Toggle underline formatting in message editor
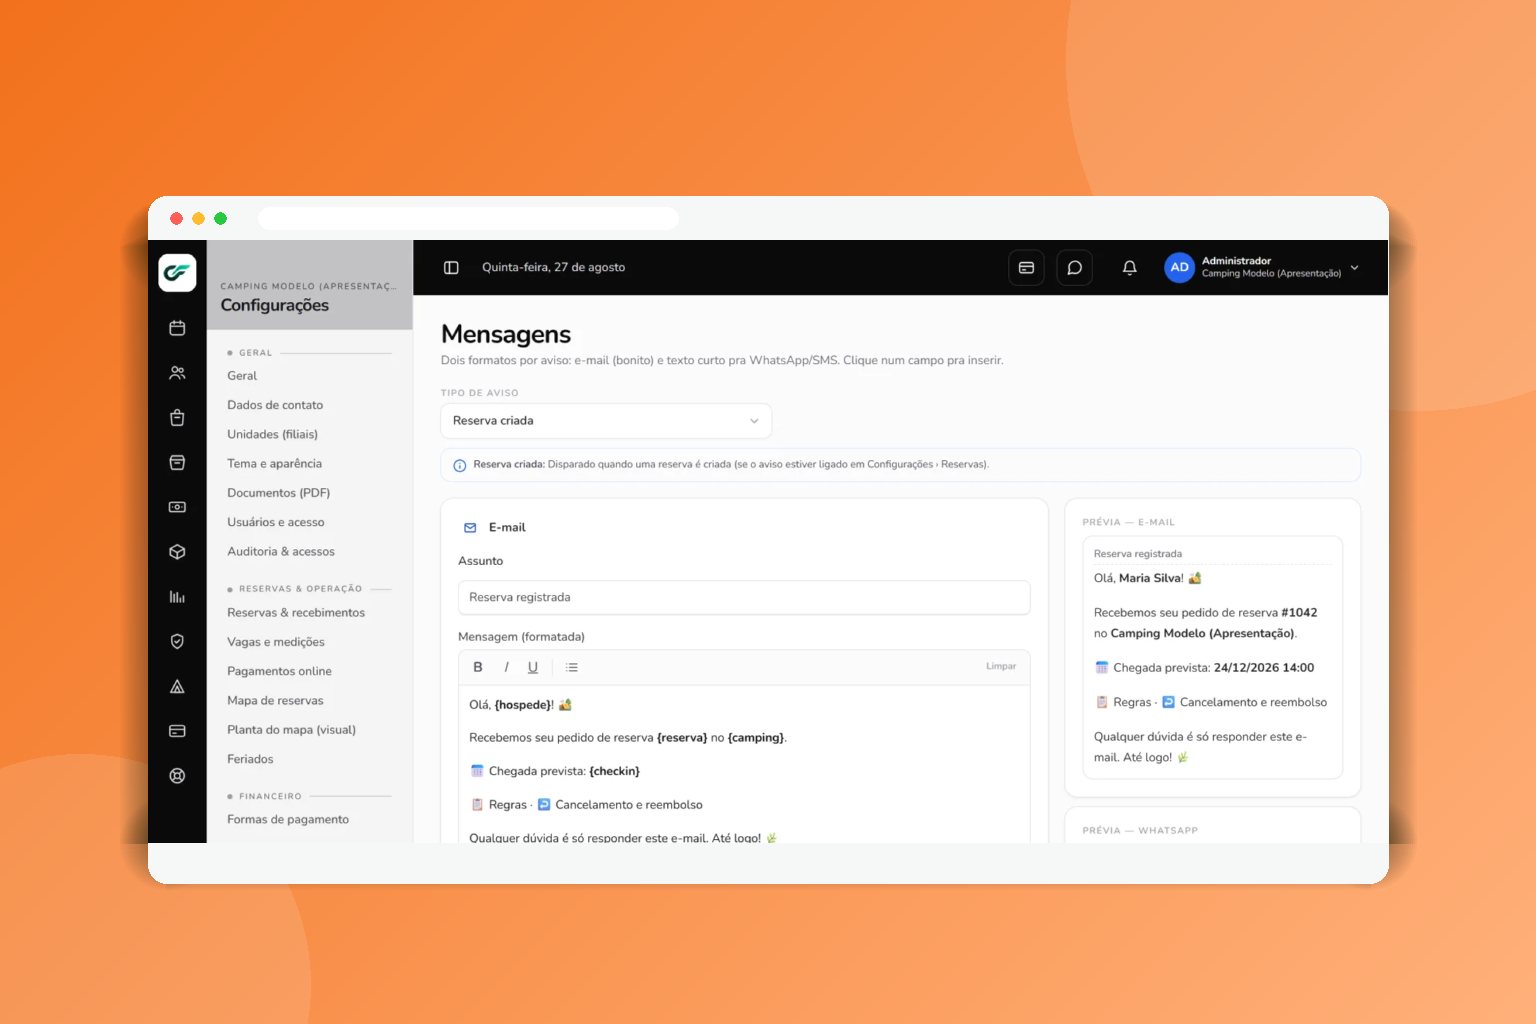 (x=533, y=667)
